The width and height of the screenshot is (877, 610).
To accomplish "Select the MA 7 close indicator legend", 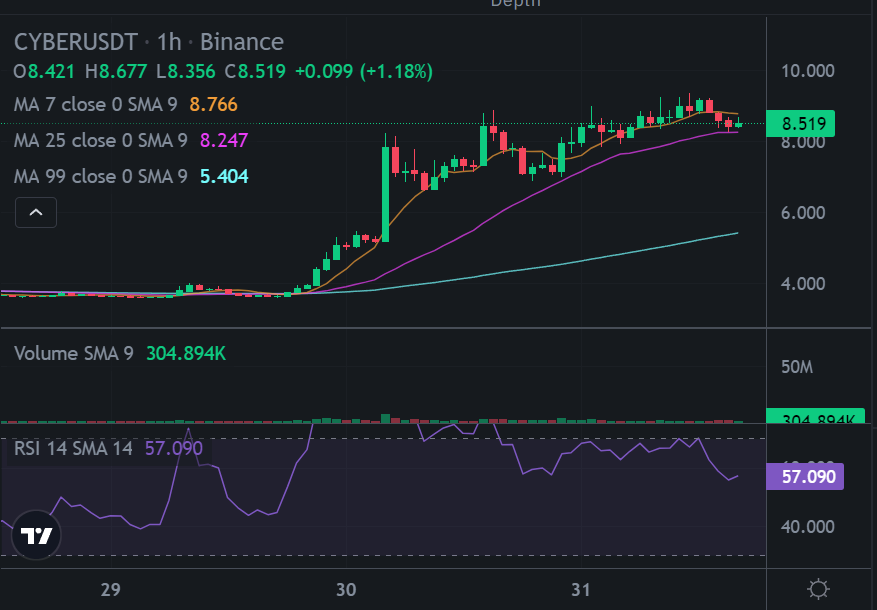I will (96, 105).
